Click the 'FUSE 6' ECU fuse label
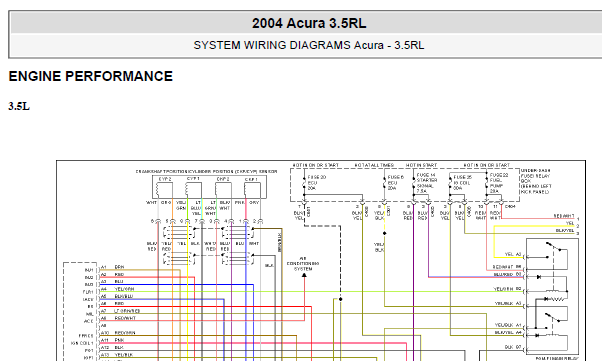This screenshot has height=361, width=602. 396,183
